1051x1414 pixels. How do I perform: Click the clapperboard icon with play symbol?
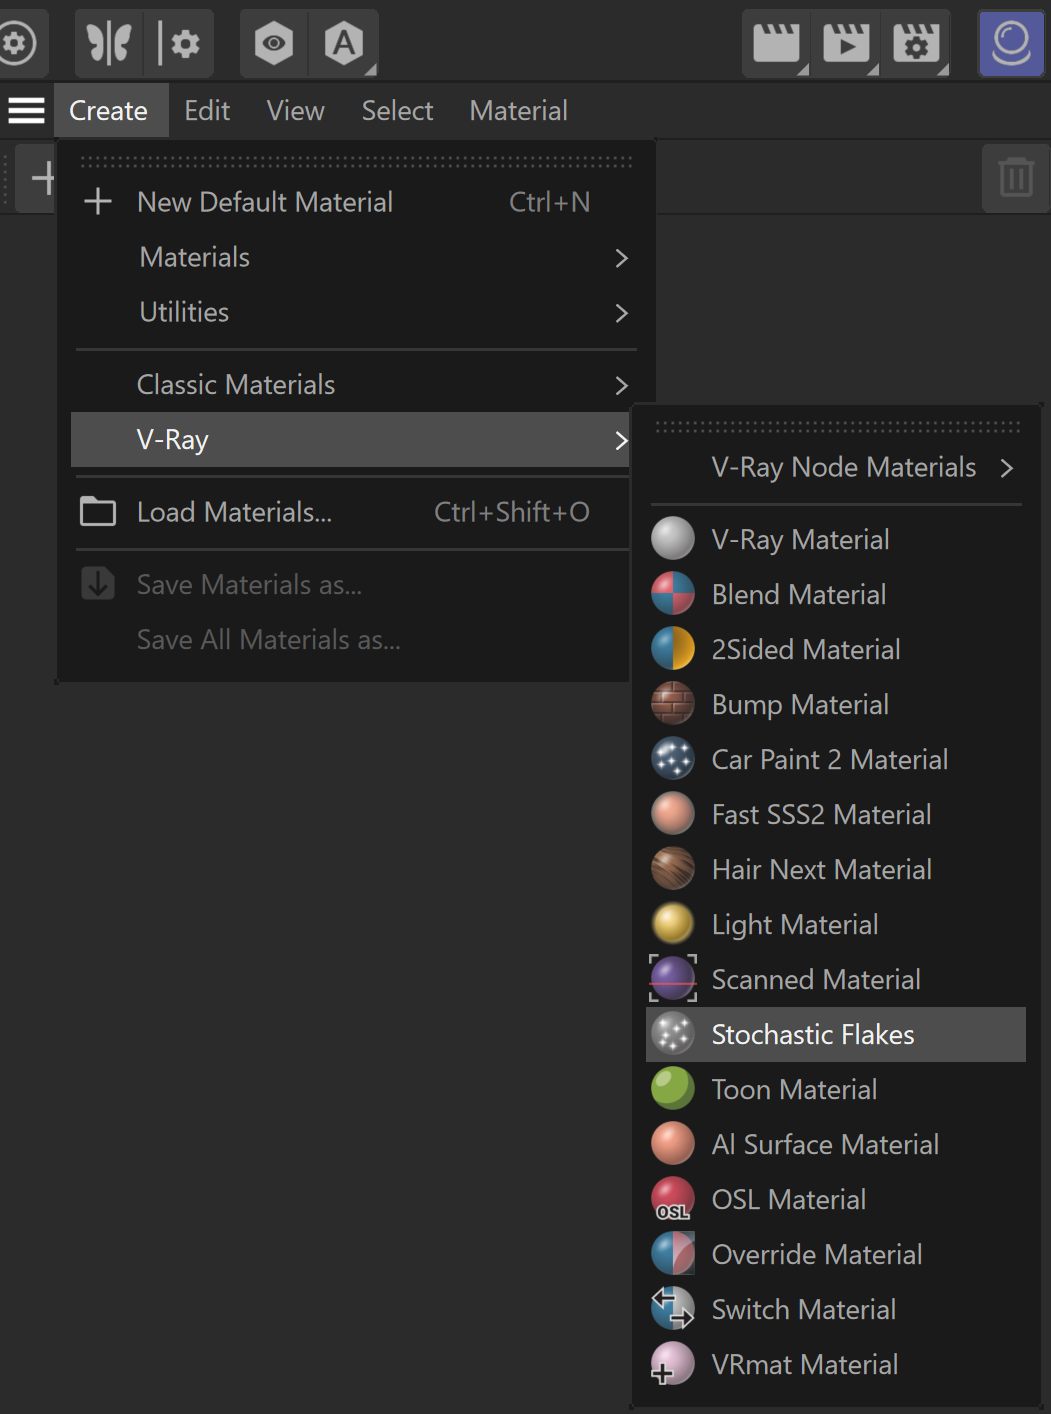(x=846, y=44)
